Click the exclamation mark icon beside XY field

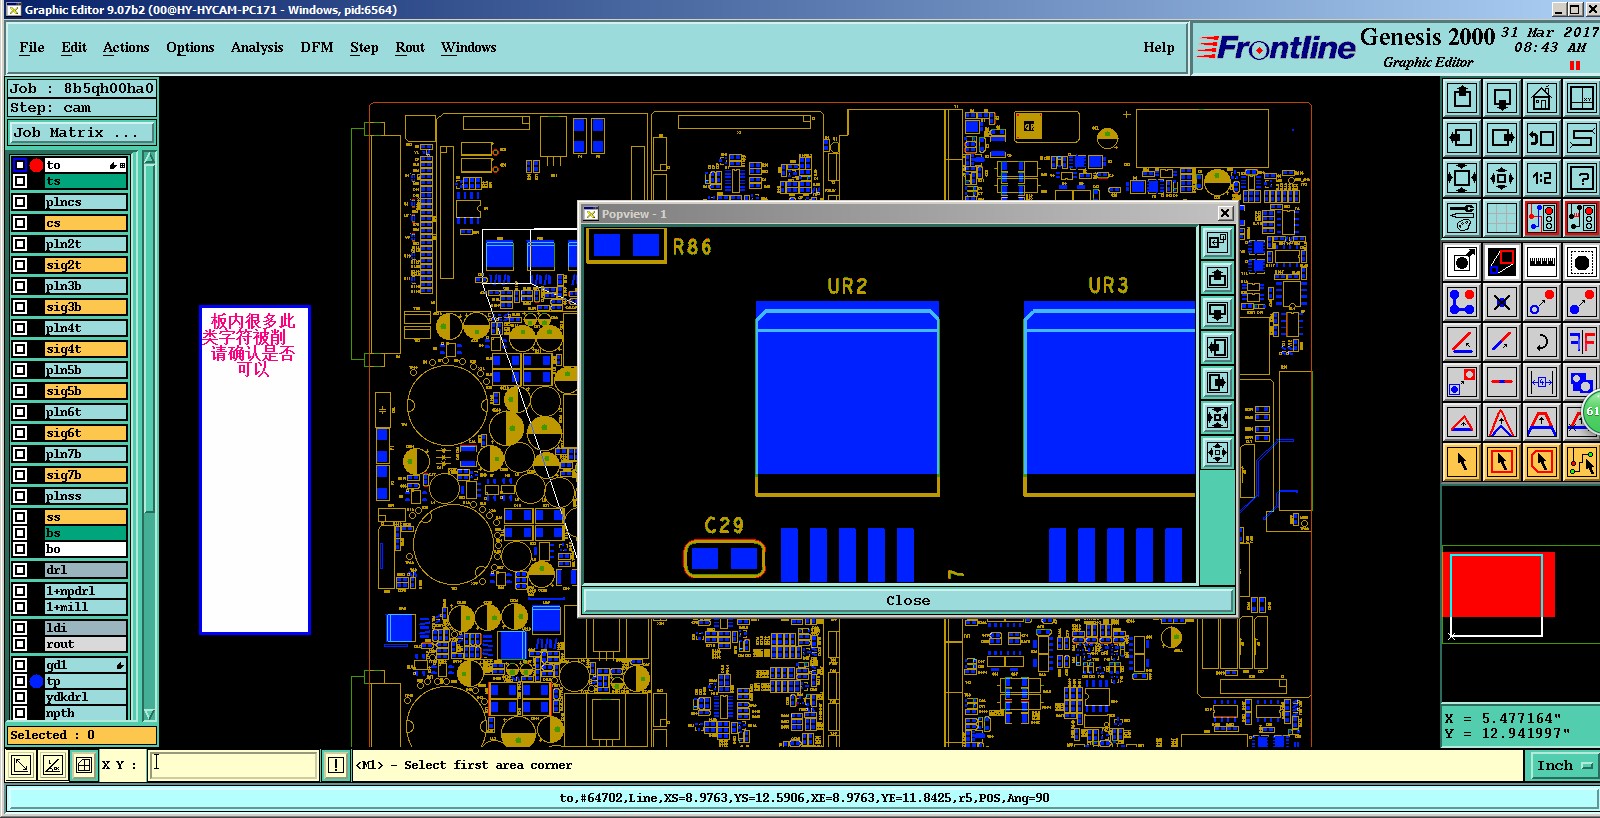(x=335, y=765)
